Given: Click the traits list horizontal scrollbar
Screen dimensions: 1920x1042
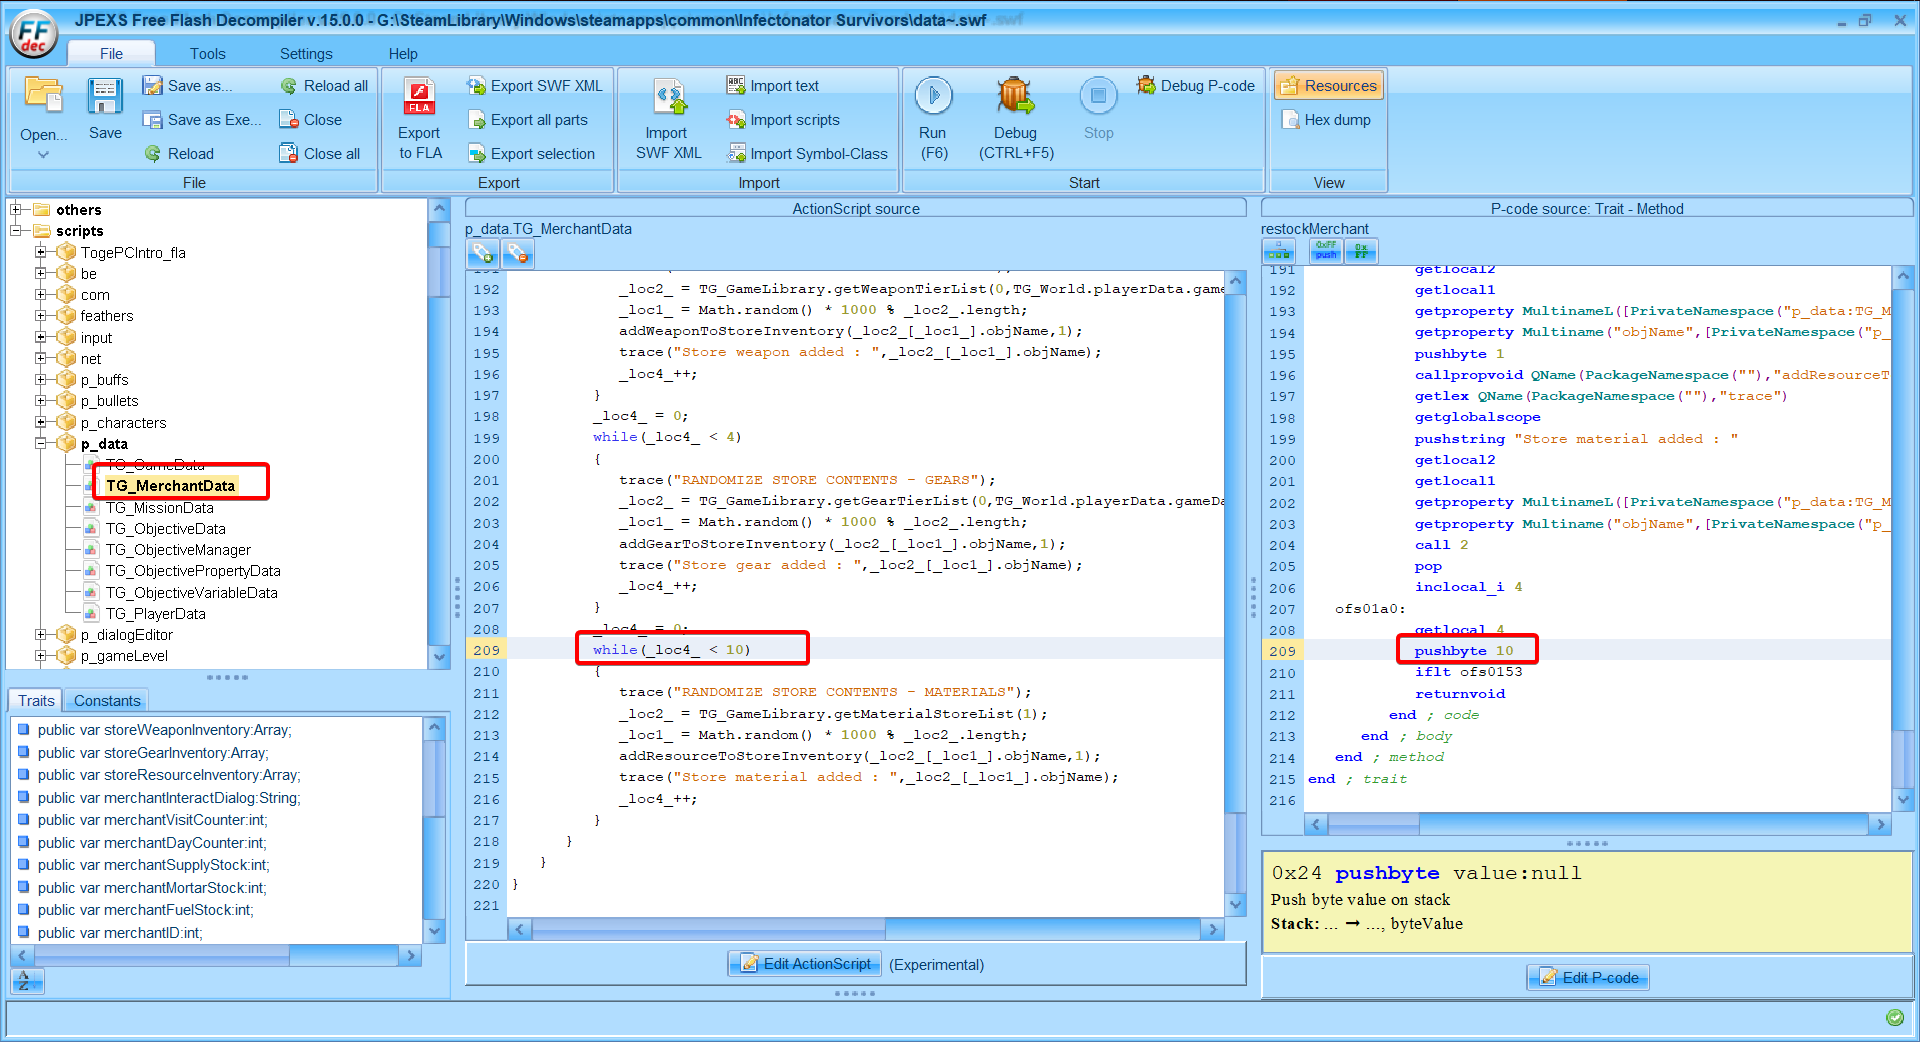Looking at the screenshot, I should point(216,956).
